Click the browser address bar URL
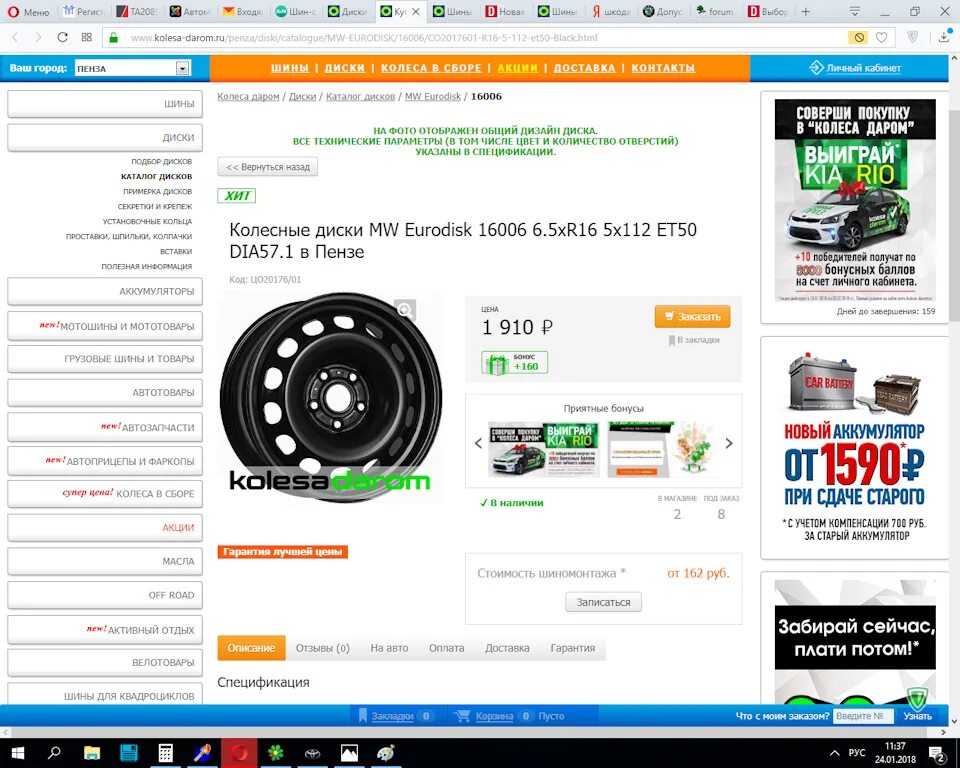The width and height of the screenshot is (960, 768). click(x=364, y=37)
